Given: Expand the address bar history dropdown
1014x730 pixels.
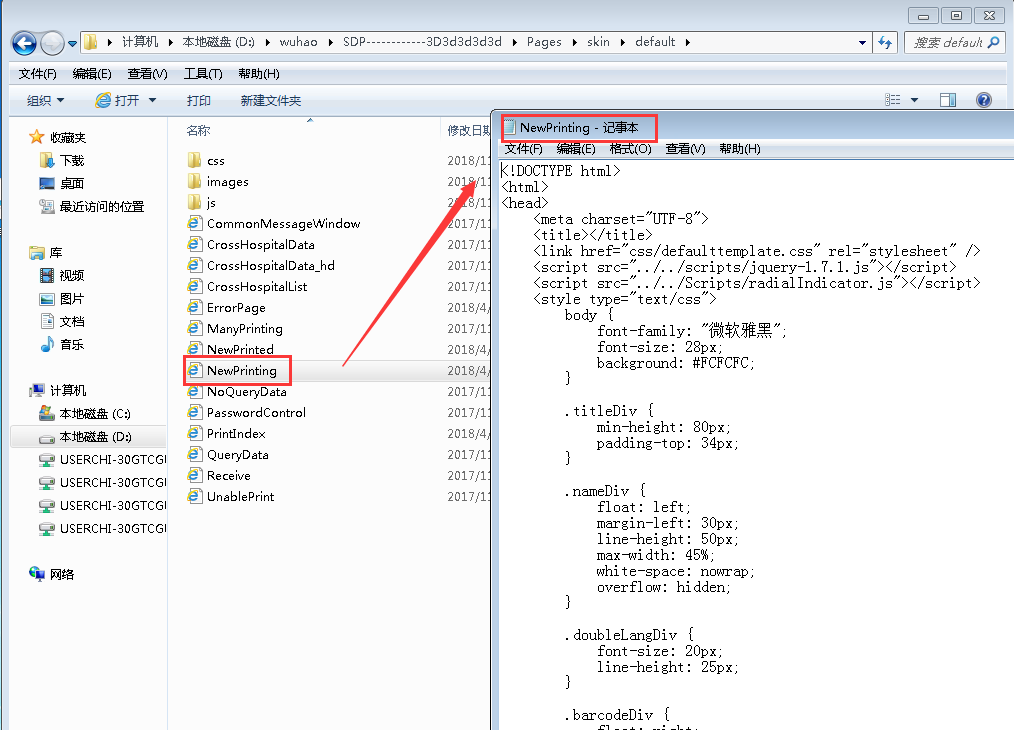Looking at the screenshot, I should pos(862,43).
